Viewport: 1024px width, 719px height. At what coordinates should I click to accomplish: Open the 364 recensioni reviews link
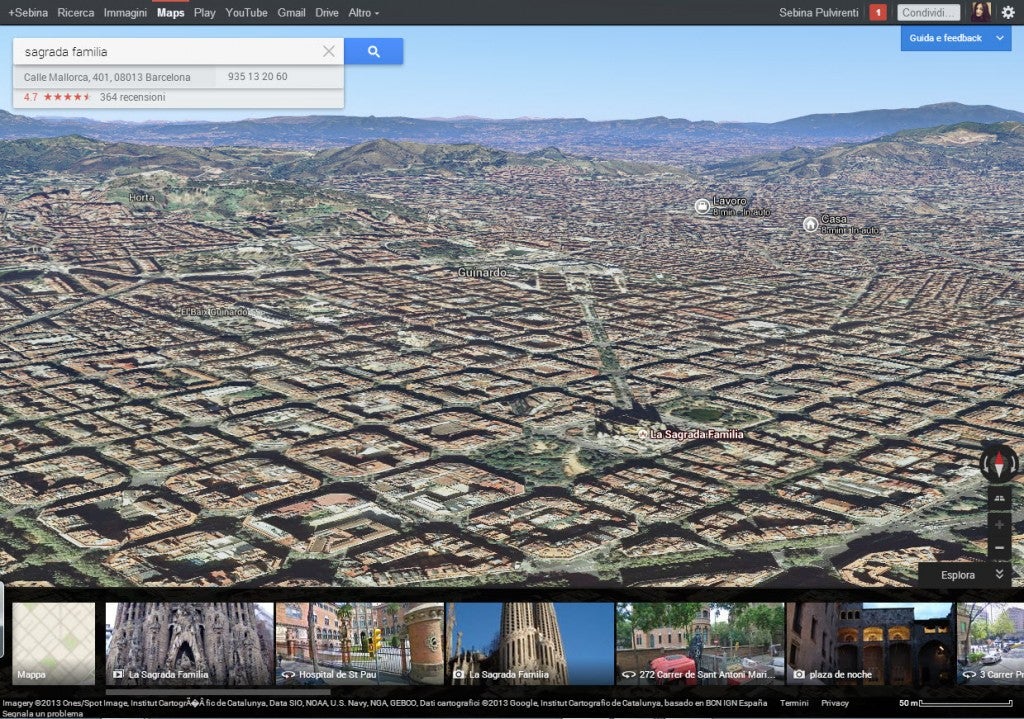click(x=133, y=97)
